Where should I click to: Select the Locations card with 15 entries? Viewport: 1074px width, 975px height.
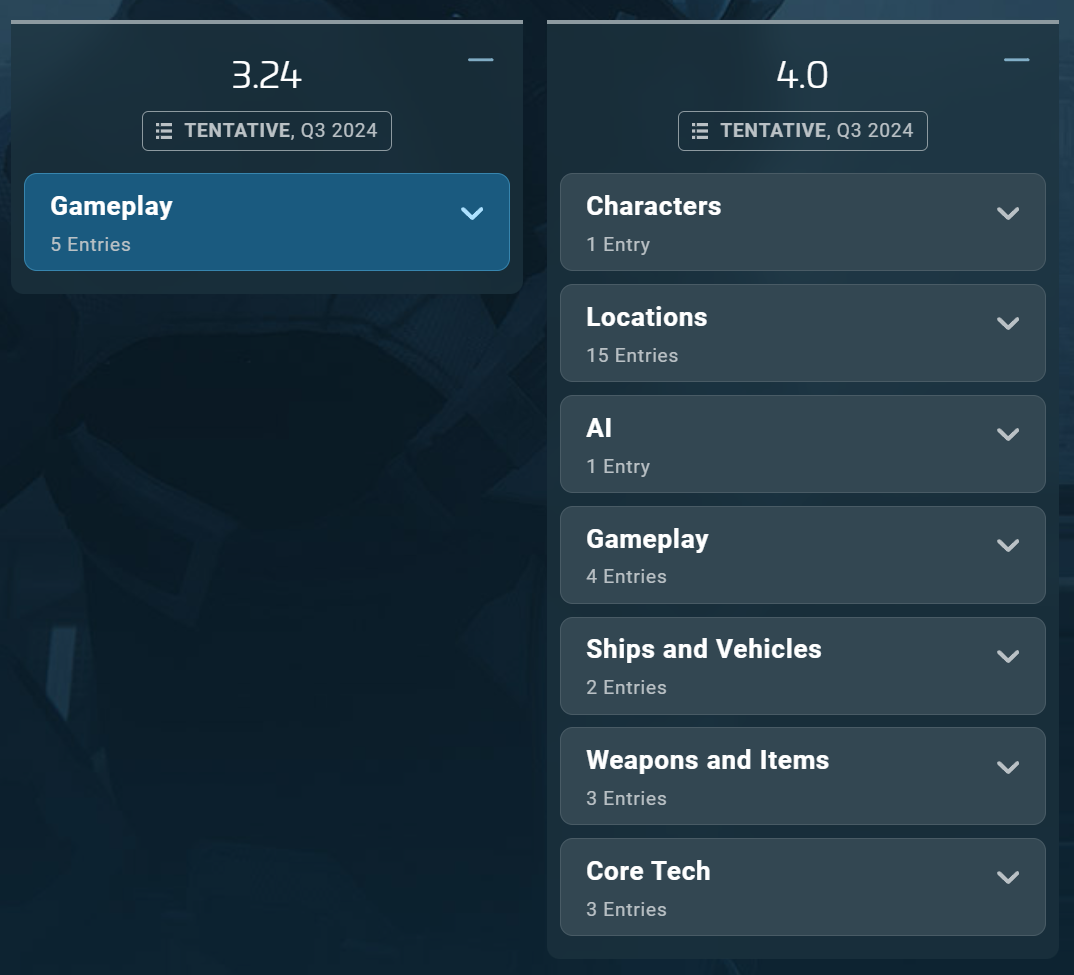[x=803, y=333]
